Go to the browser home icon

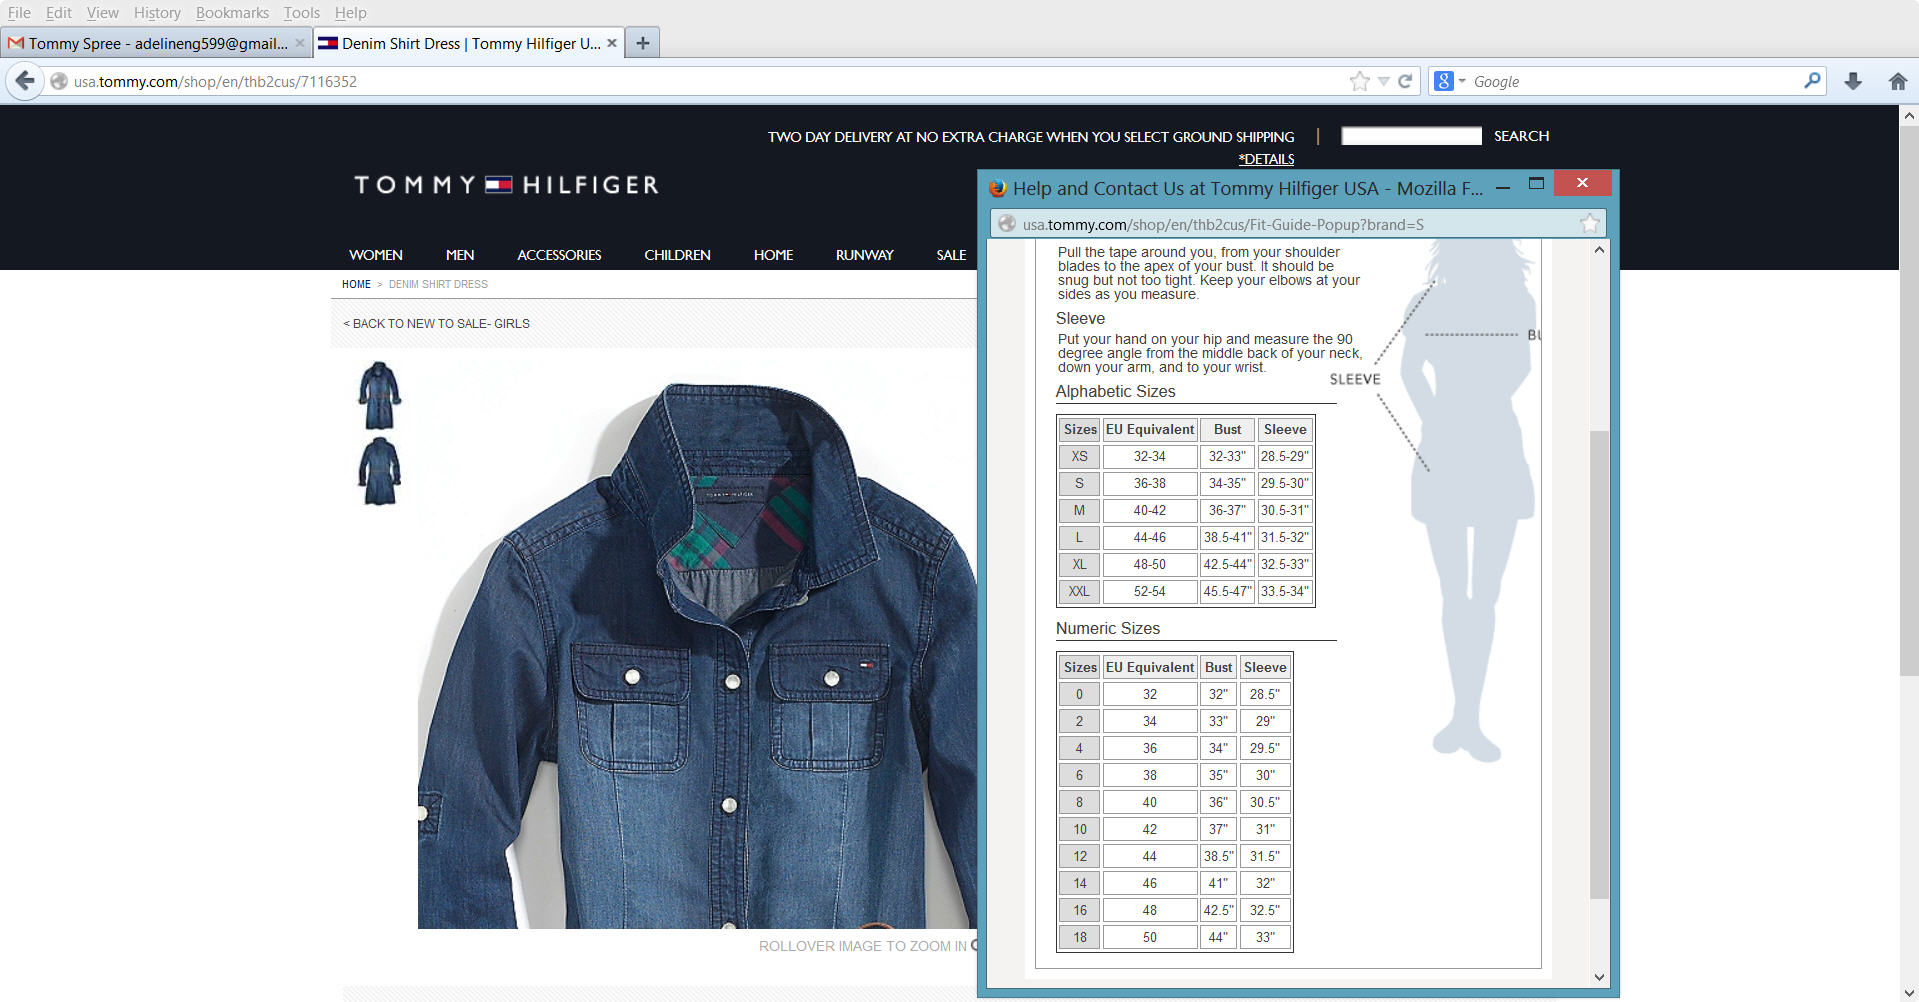coord(1897,81)
